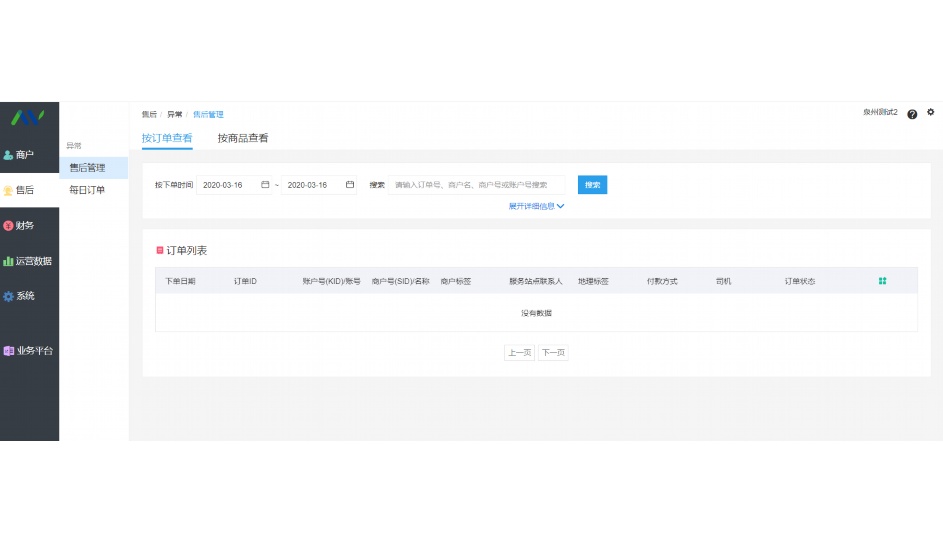Open the gear settings icon top right
943x542 pixels.
click(931, 113)
